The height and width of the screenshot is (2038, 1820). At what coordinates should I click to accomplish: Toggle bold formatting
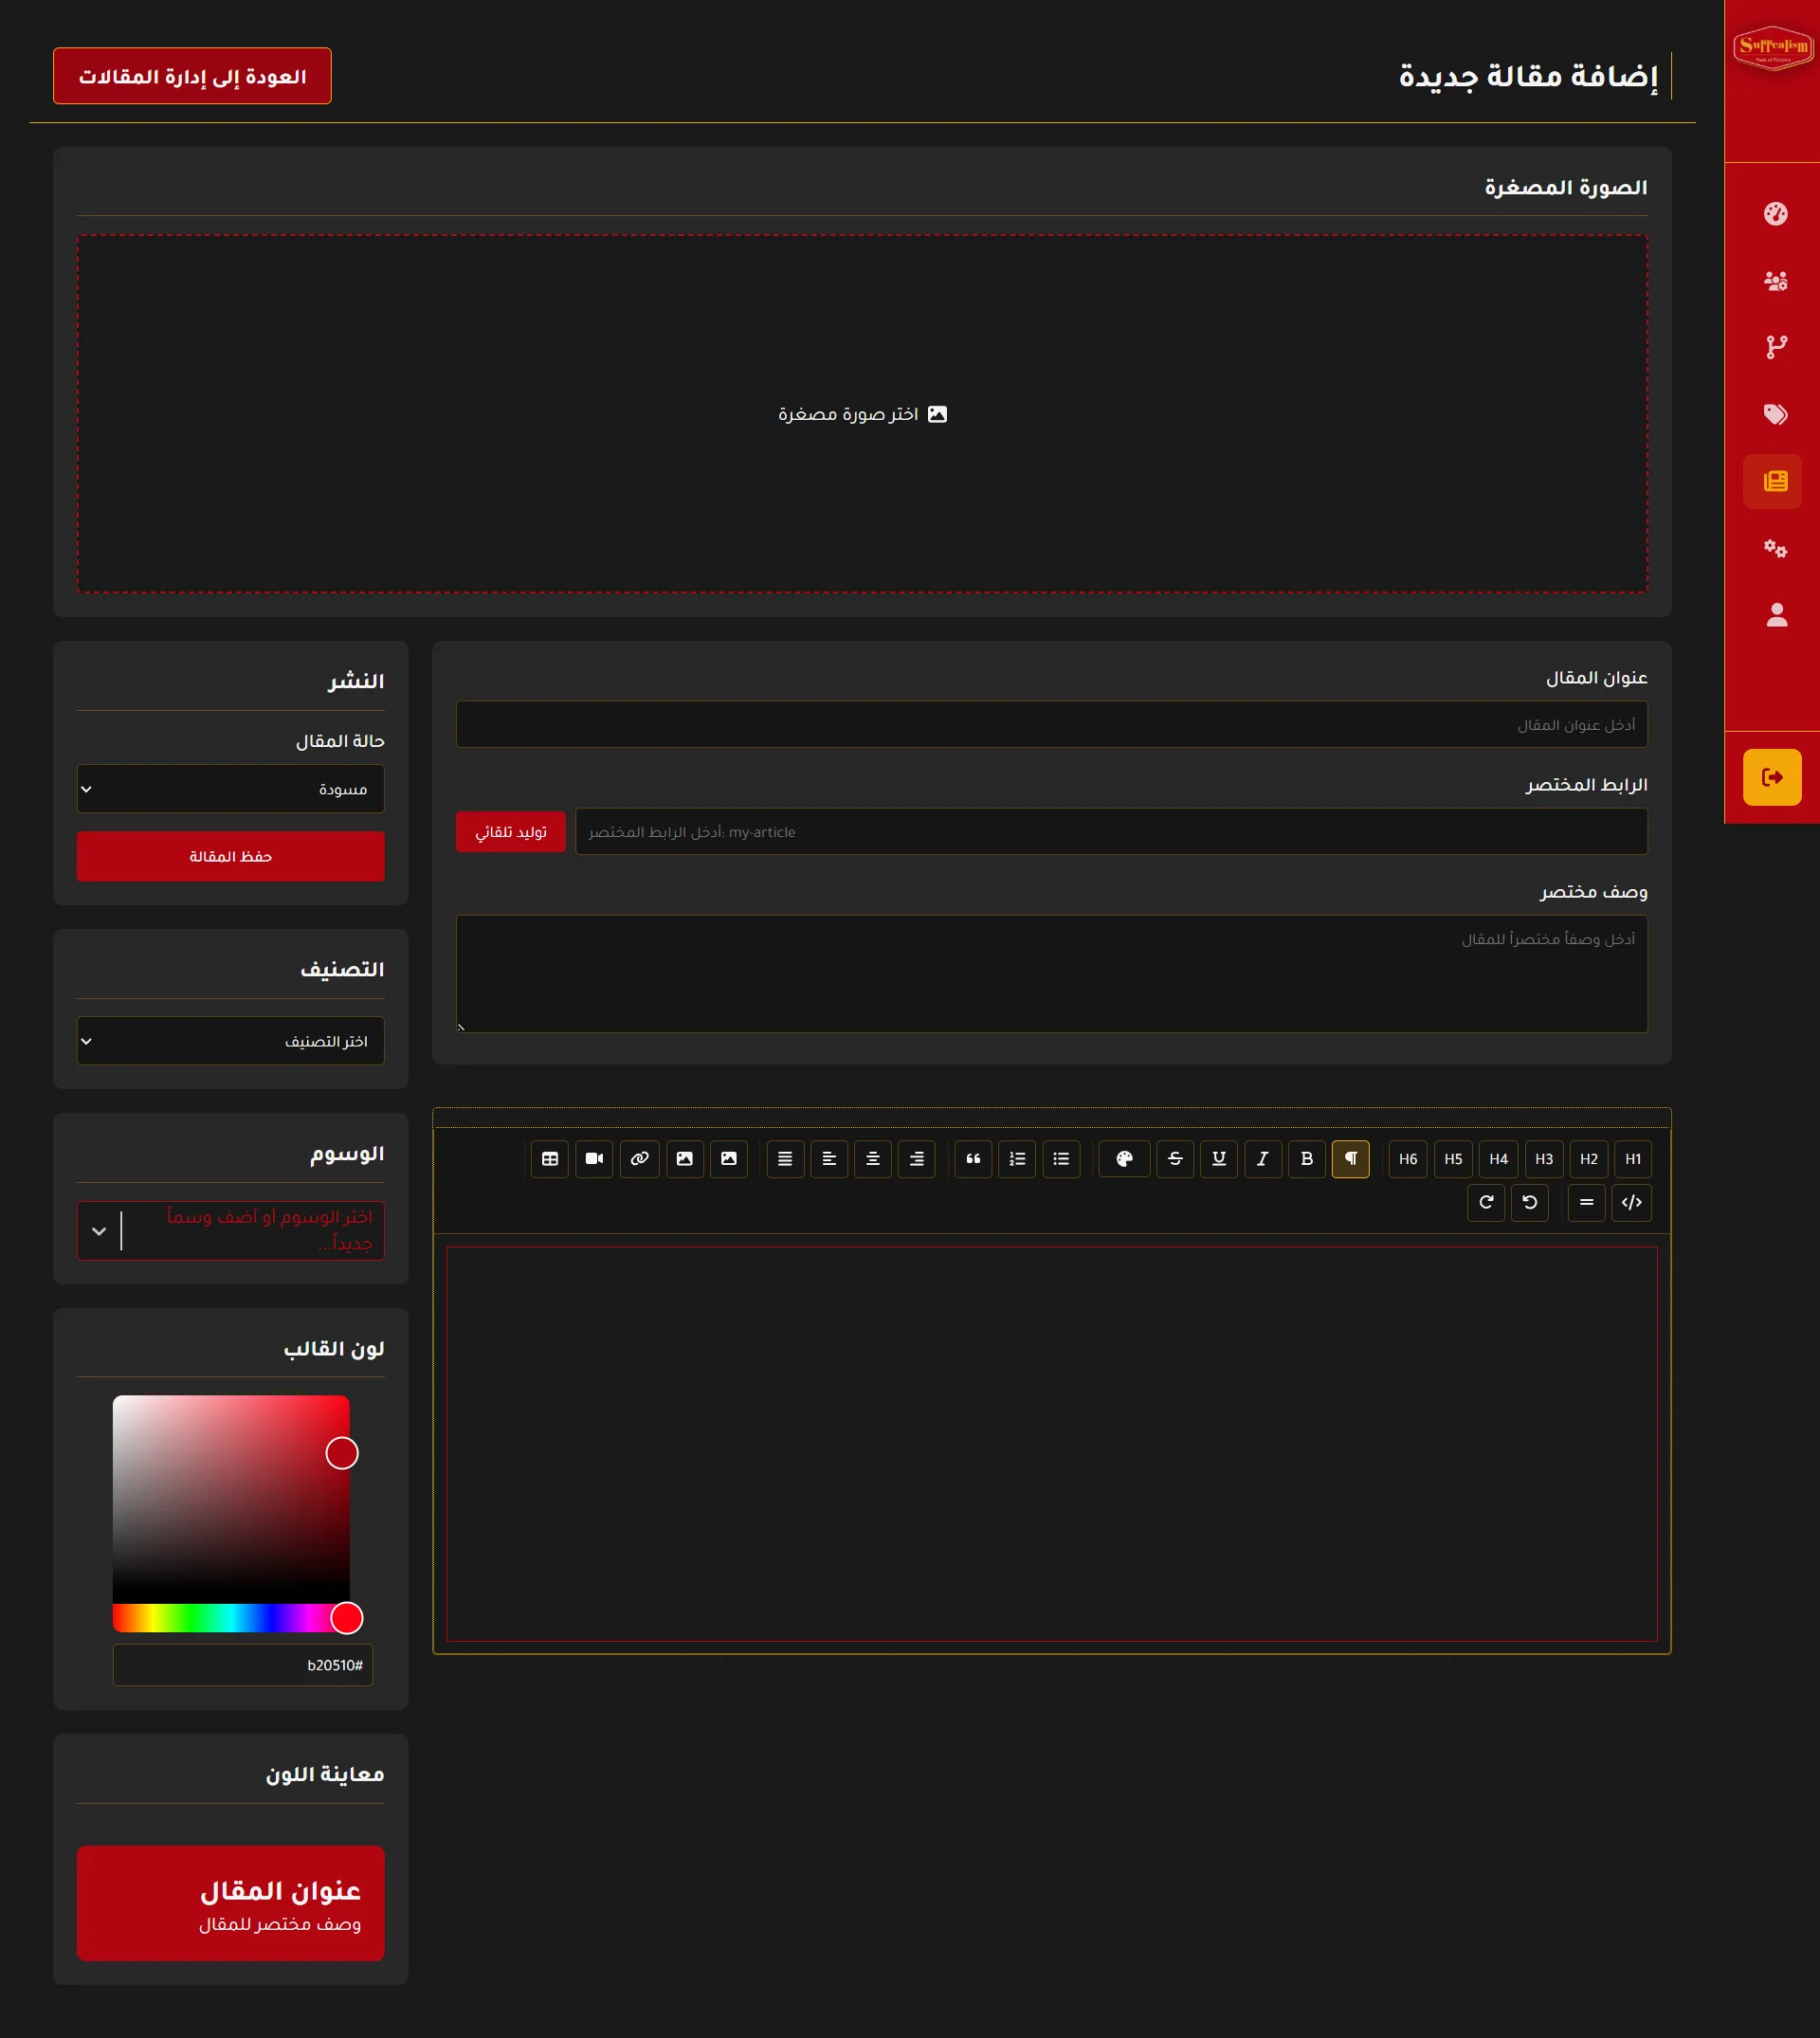tap(1307, 1159)
